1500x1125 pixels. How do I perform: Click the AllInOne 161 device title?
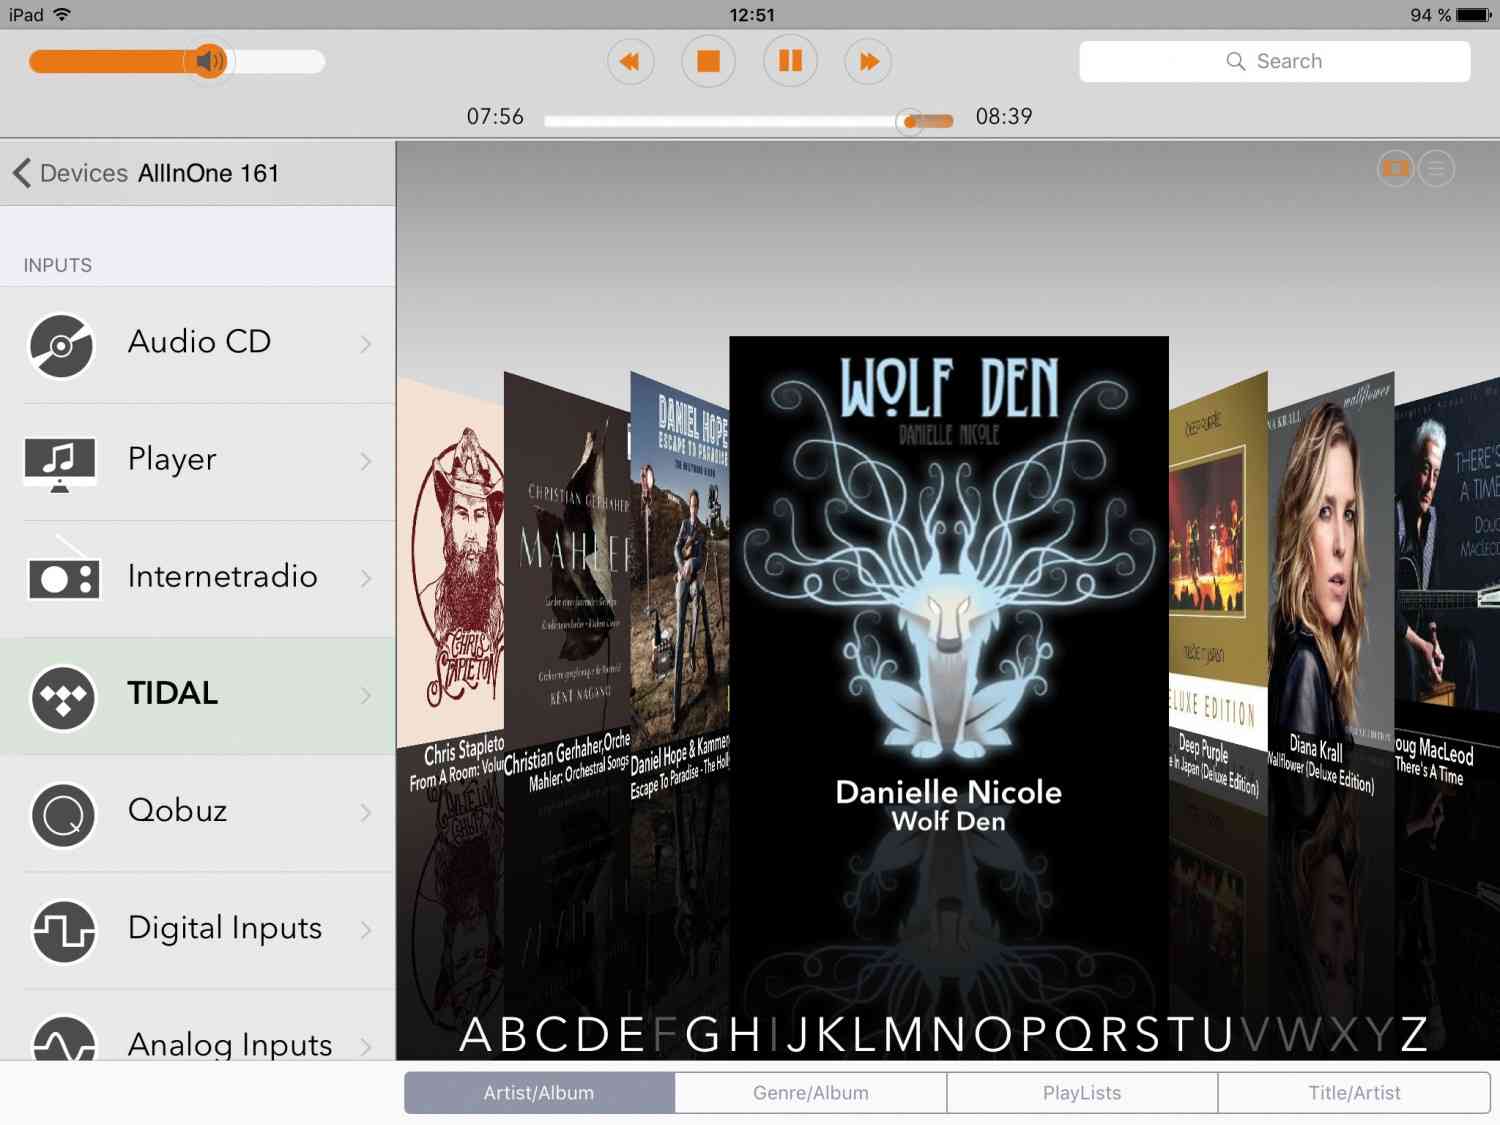tap(208, 173)
